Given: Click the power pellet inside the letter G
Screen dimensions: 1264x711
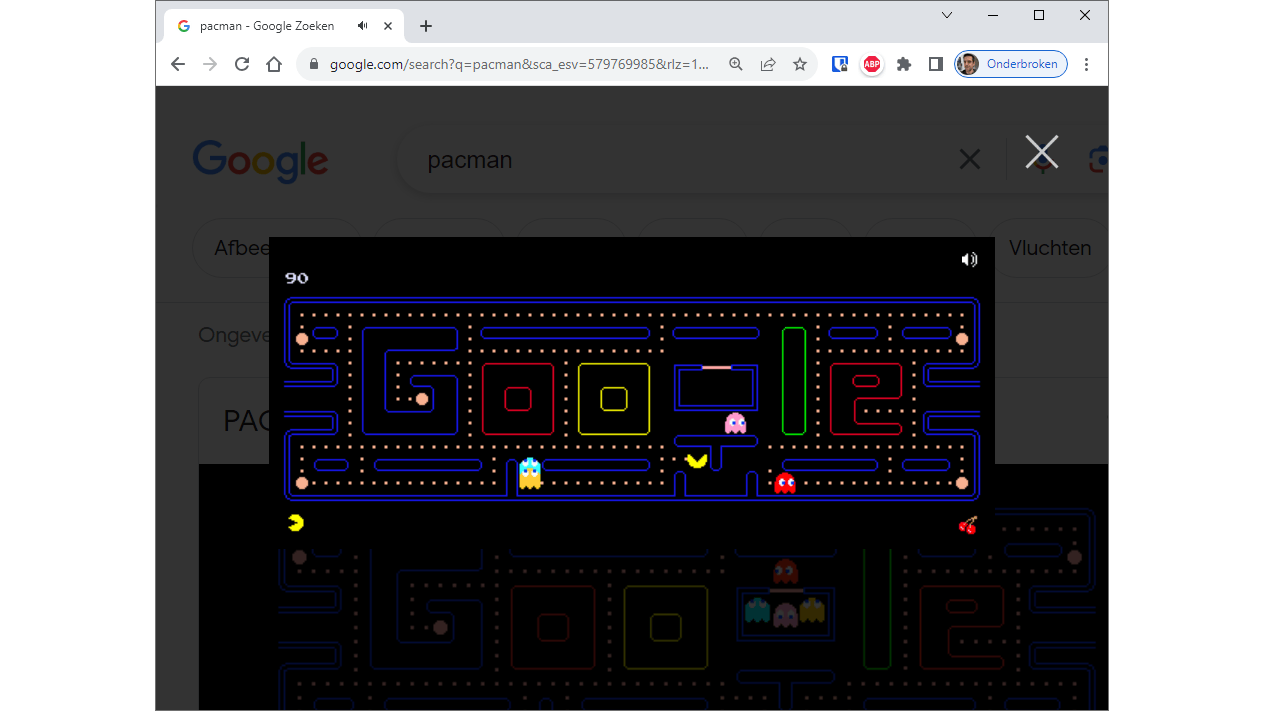Looking at the screenshot, I should 422,399.
